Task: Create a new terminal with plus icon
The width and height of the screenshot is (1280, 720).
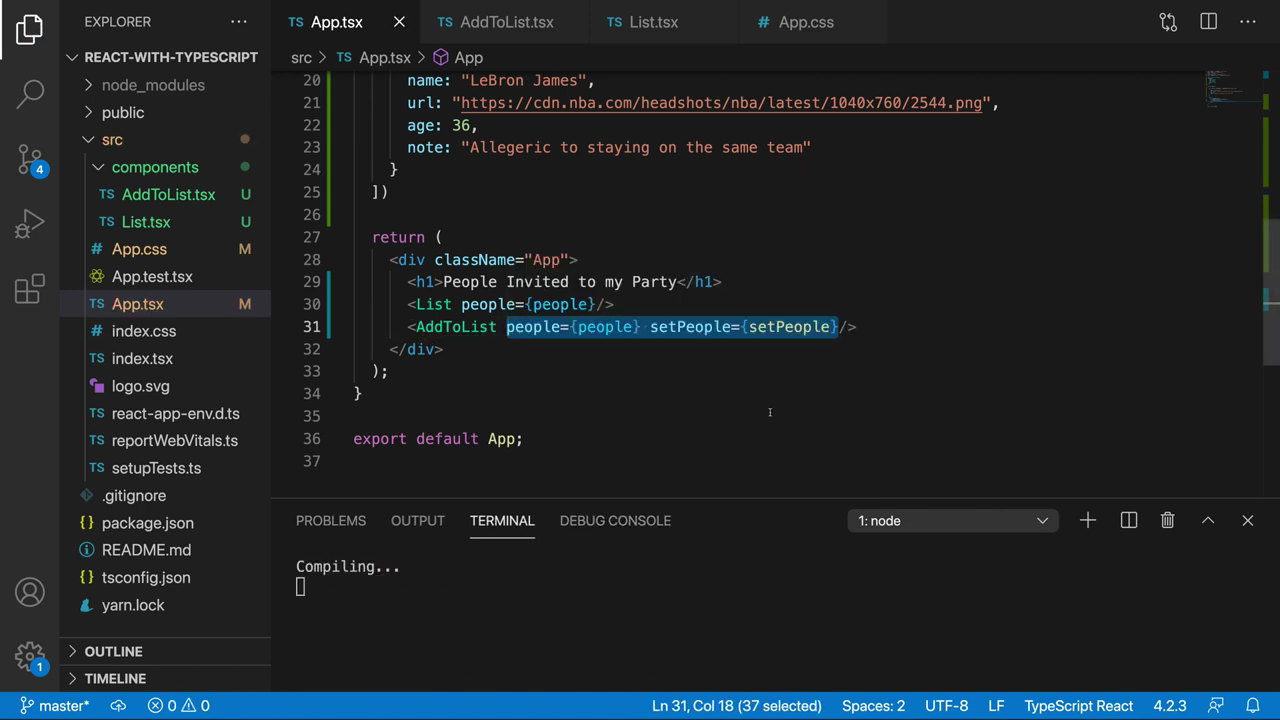Action: 1088,520
